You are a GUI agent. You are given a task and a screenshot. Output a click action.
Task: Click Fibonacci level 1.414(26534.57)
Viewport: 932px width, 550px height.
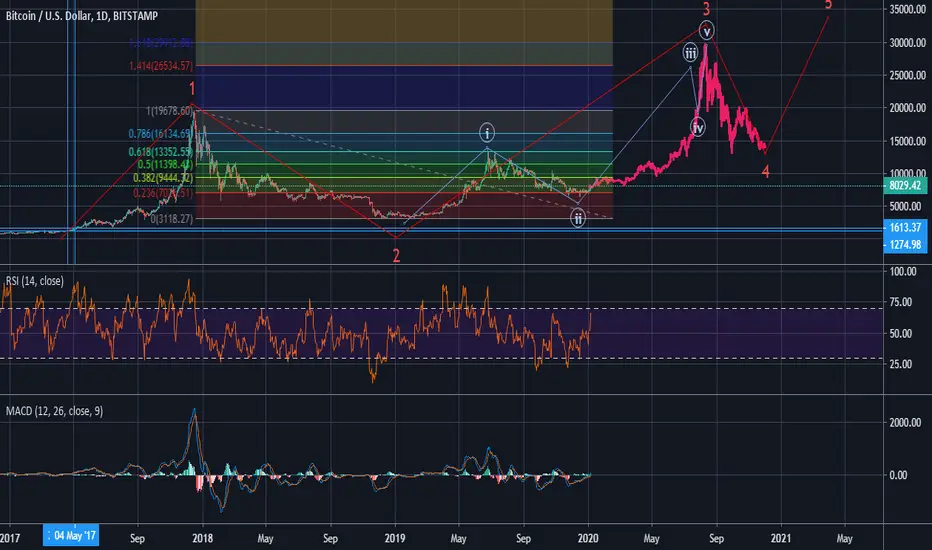click(x=161, y=65)
